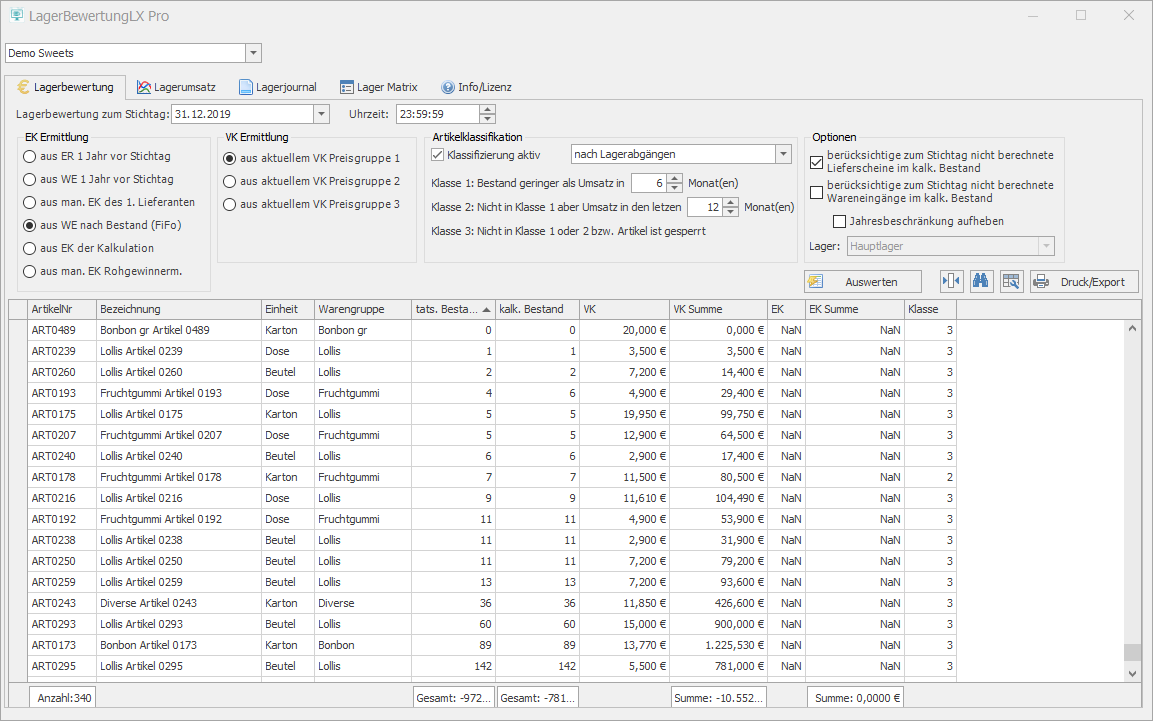
Task: Click the table filter magnifier icon
Action: (x=1011, y=281)
